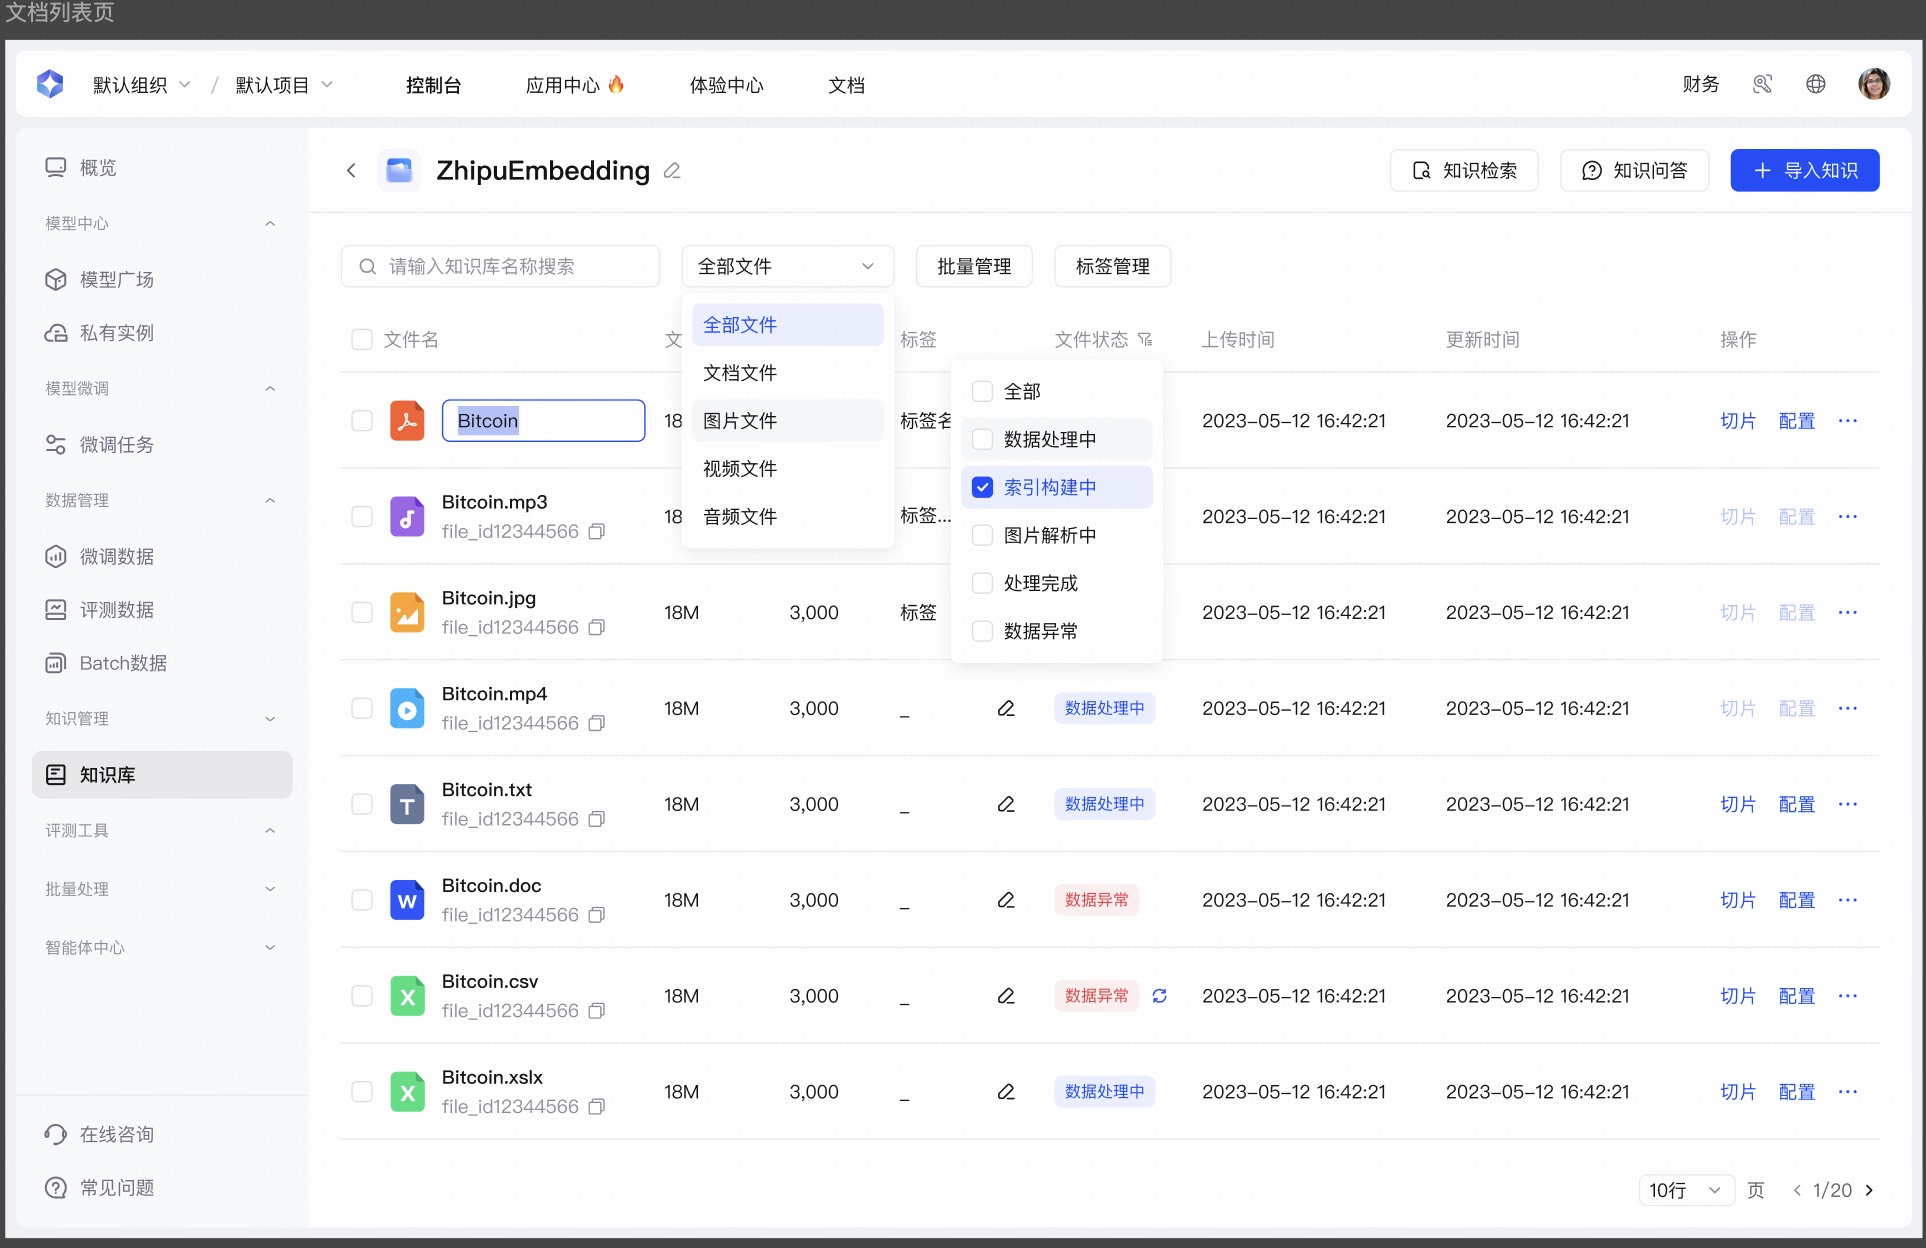Image resolution: width=1926 pixels, height=1248 pixels.
Task: Check the 数据异常 filter option
Action: pos(983,631)
